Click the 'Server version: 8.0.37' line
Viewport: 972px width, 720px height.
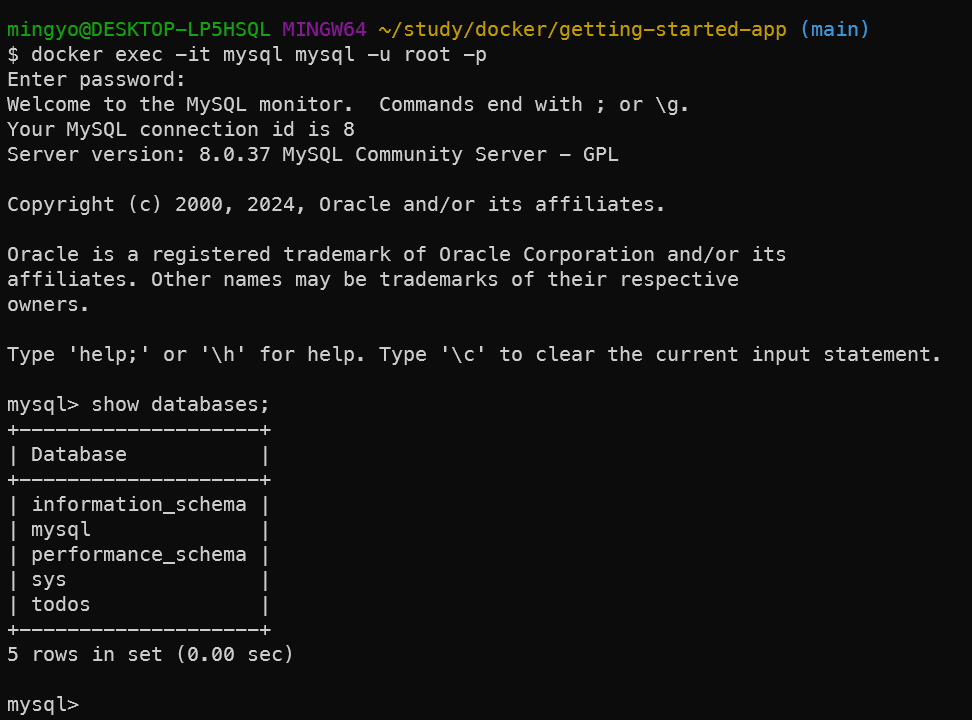(312, 154)
